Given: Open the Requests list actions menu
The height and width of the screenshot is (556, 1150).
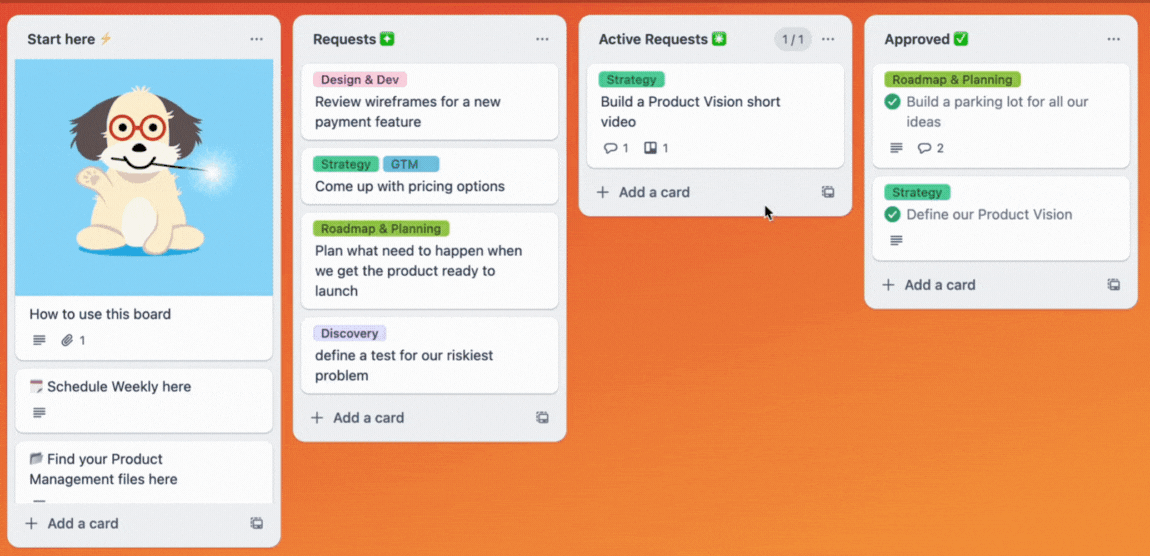Looking at the screenshot, I should (x=542, y=40).
